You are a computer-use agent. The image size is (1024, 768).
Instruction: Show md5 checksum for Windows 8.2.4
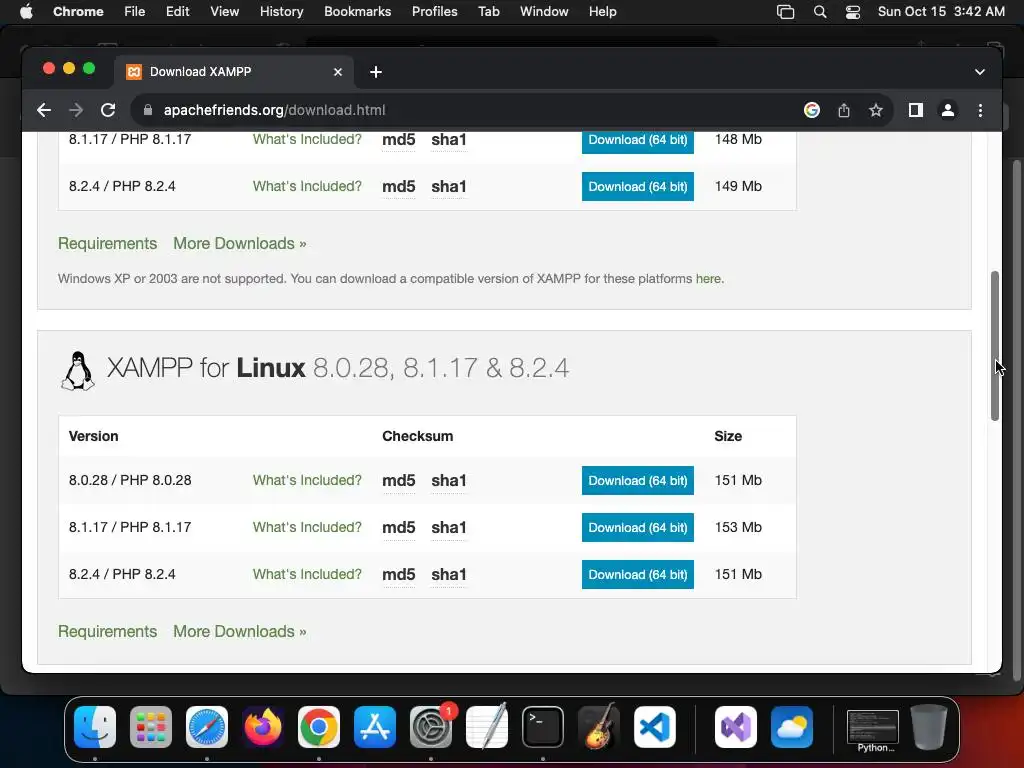tap(398, 187)
